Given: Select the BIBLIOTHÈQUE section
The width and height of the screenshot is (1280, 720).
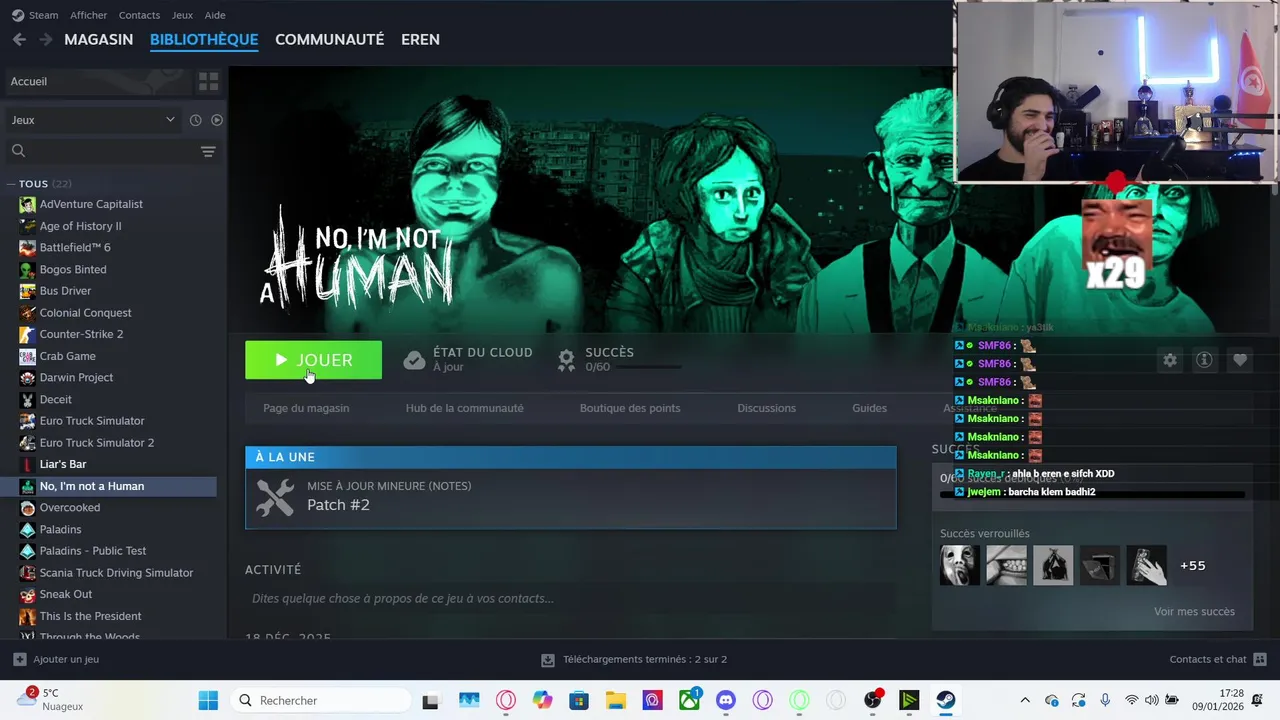Looking at the screenshot, I should point(204,39).
